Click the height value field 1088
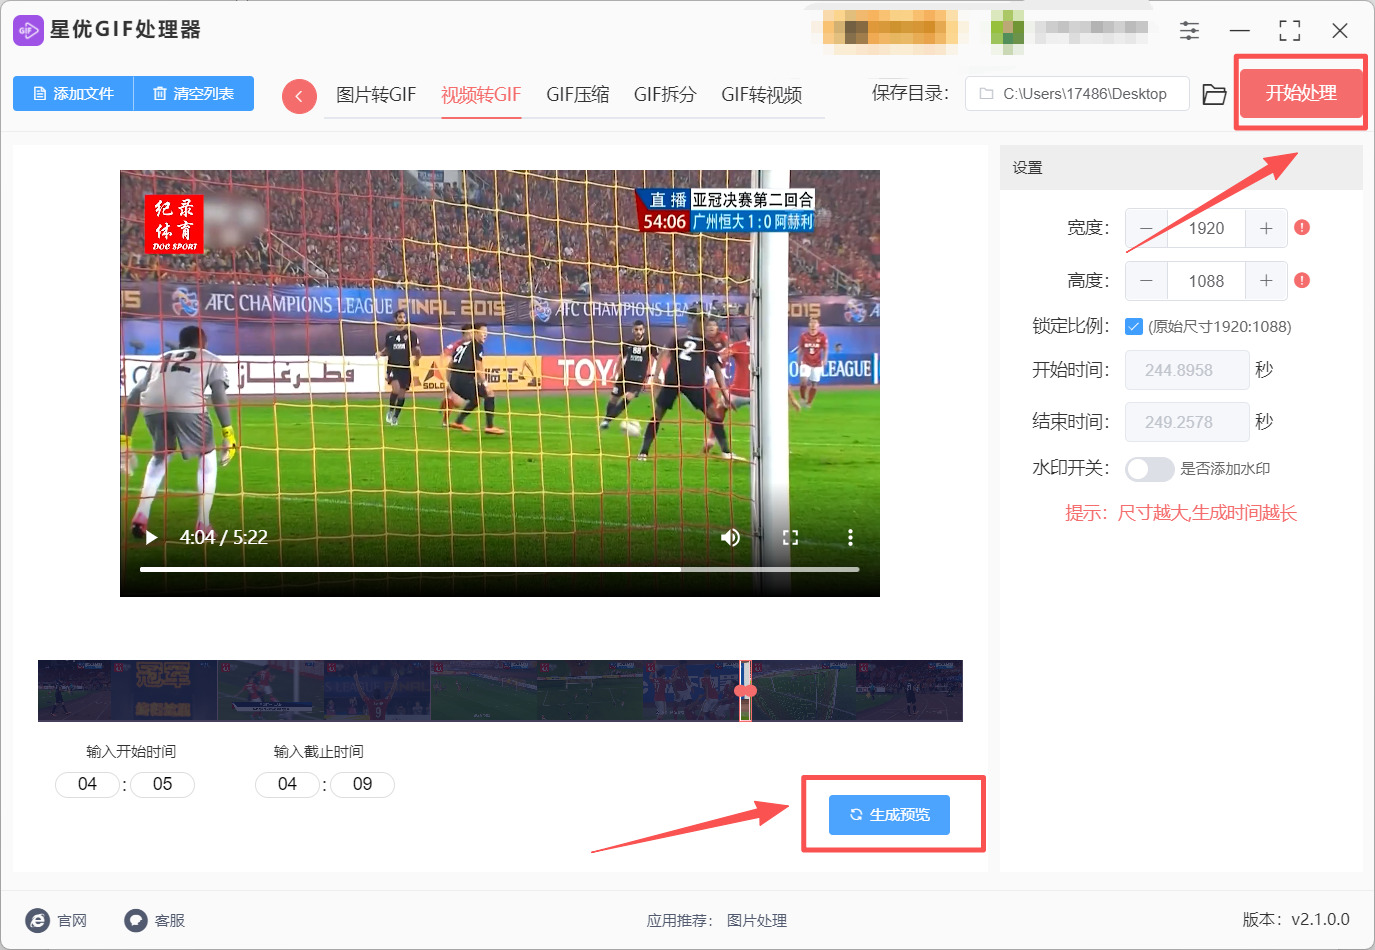The height and width of the screenshot is (950, 1375). (1206, 281)
